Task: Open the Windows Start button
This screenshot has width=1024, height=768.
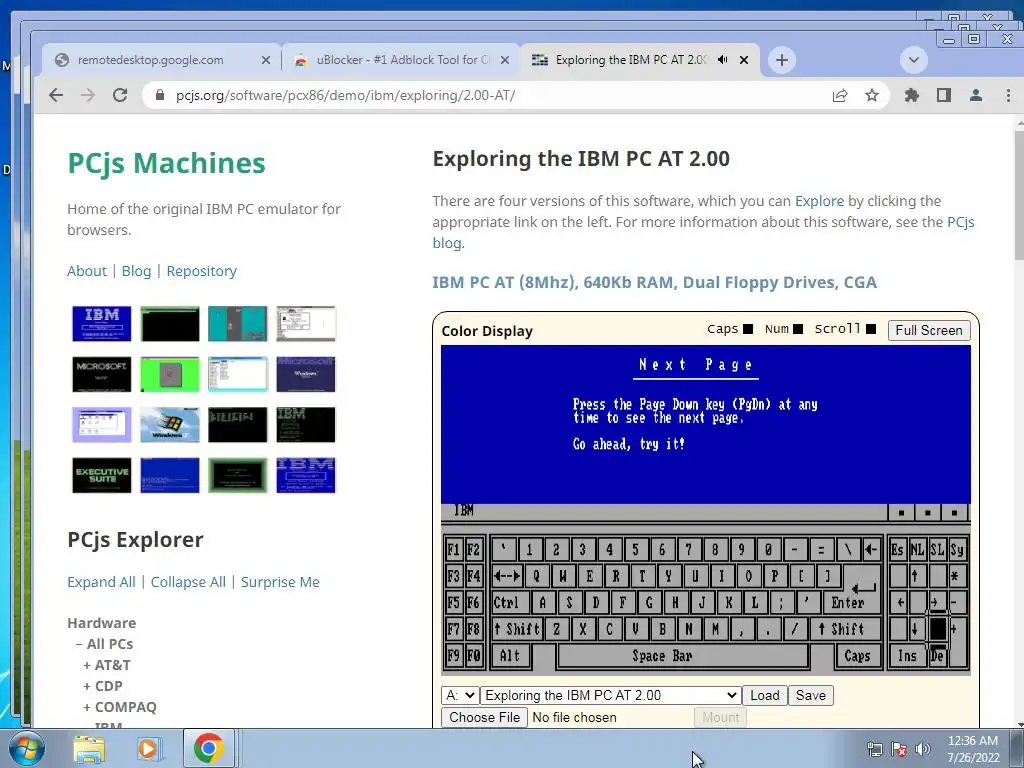Action: (x=27, y=748)
